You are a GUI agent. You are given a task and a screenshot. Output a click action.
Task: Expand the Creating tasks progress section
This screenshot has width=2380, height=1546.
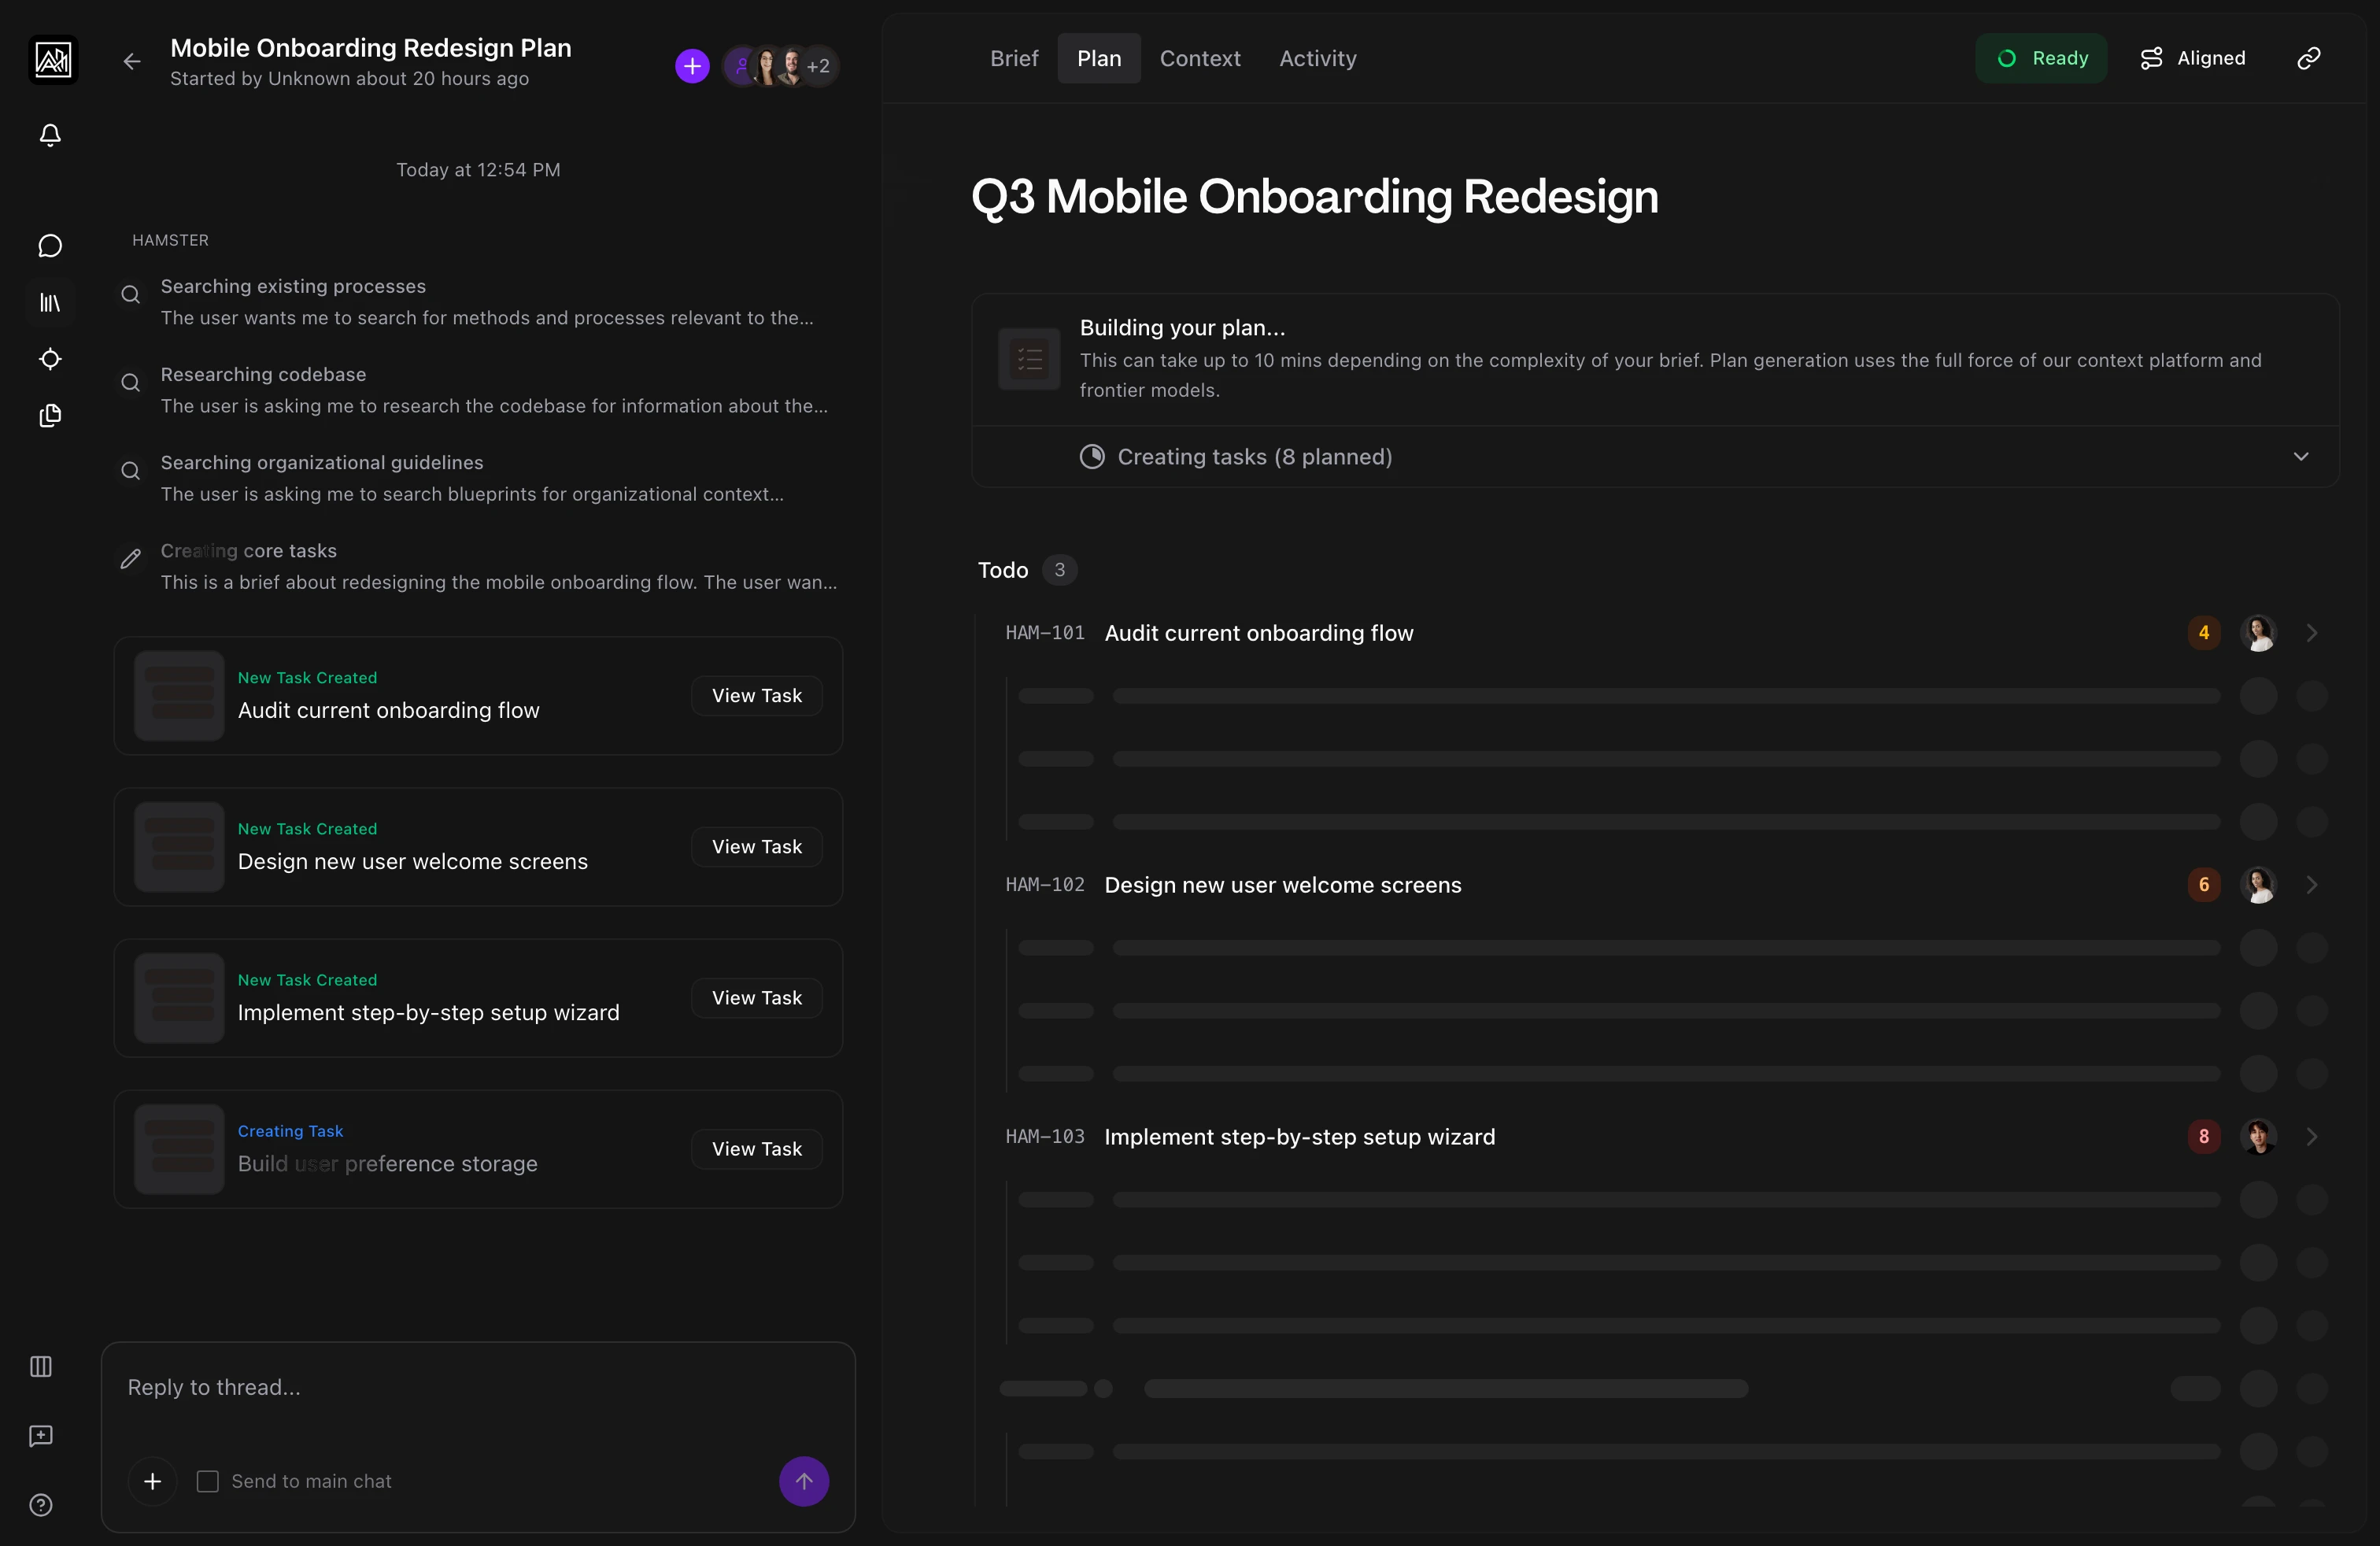pos(2300,457)
